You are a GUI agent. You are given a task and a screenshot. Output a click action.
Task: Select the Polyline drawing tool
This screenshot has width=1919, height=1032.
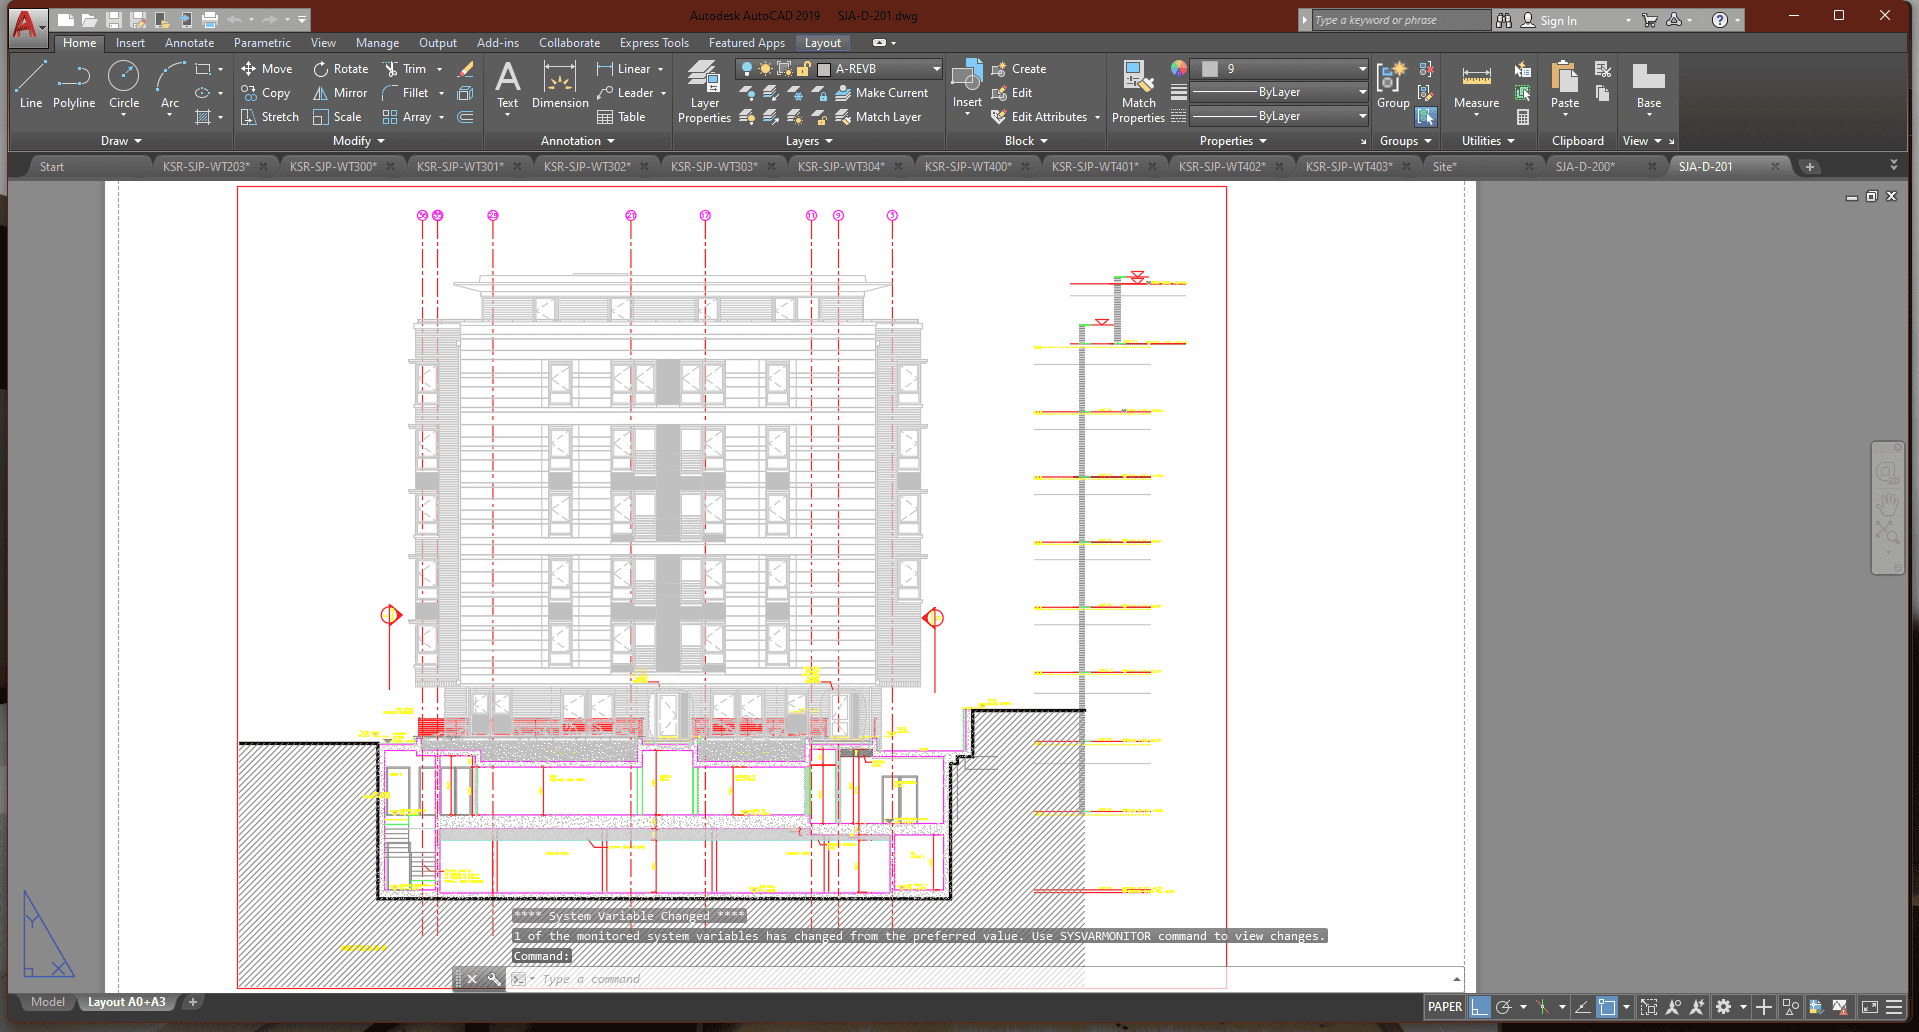[x=74, y=86]
